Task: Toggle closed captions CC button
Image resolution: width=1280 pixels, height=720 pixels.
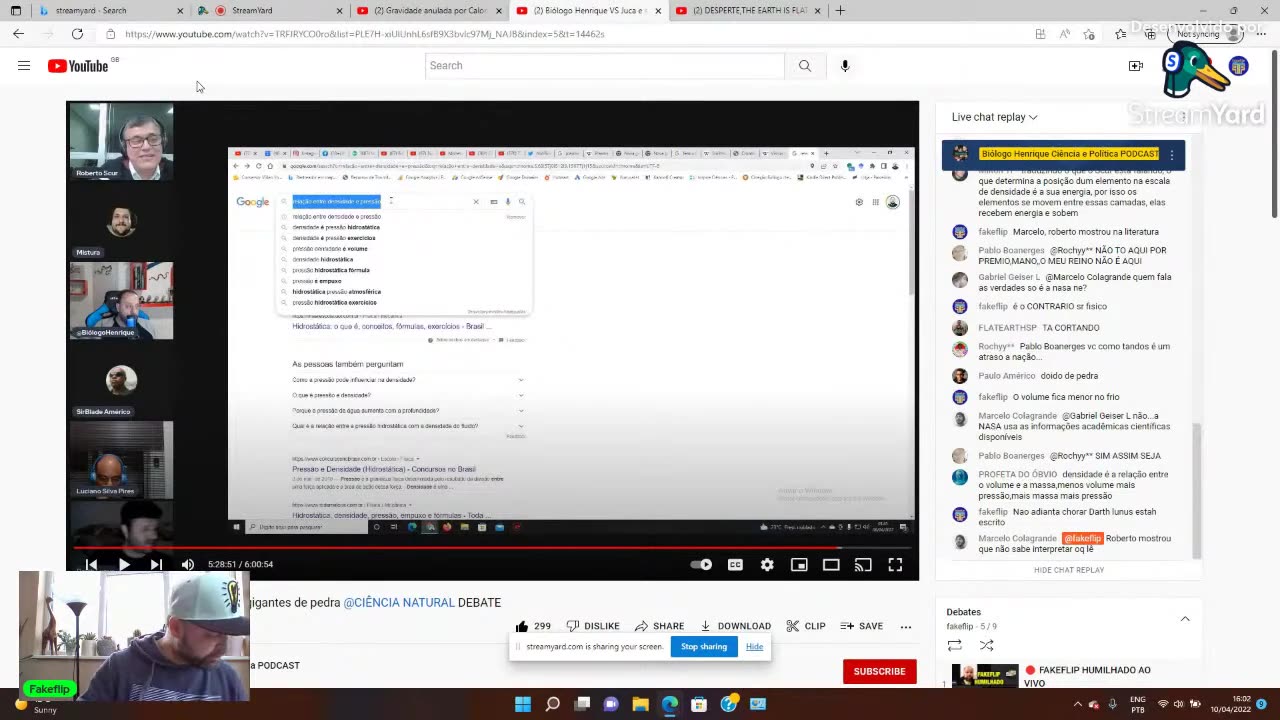Action: point(735,564)
